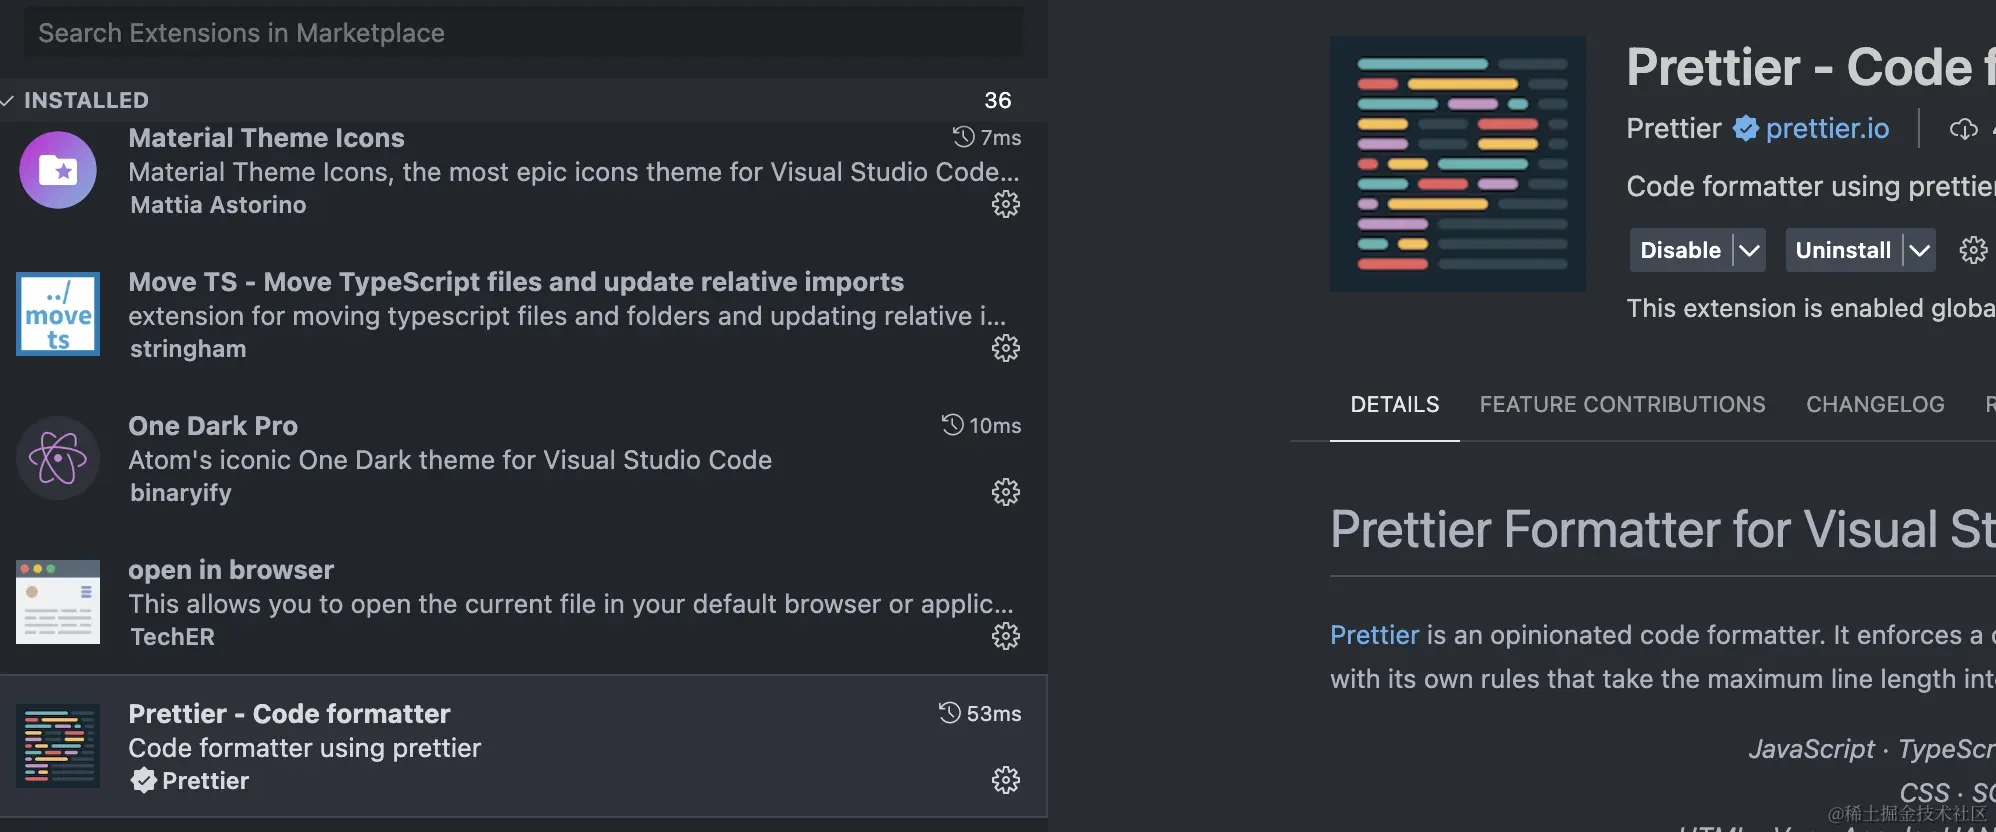The height and width of the screenshot is (832, 1996).
Task: Click manage gear for One Dark Pro
Action: pos(1005,492)
